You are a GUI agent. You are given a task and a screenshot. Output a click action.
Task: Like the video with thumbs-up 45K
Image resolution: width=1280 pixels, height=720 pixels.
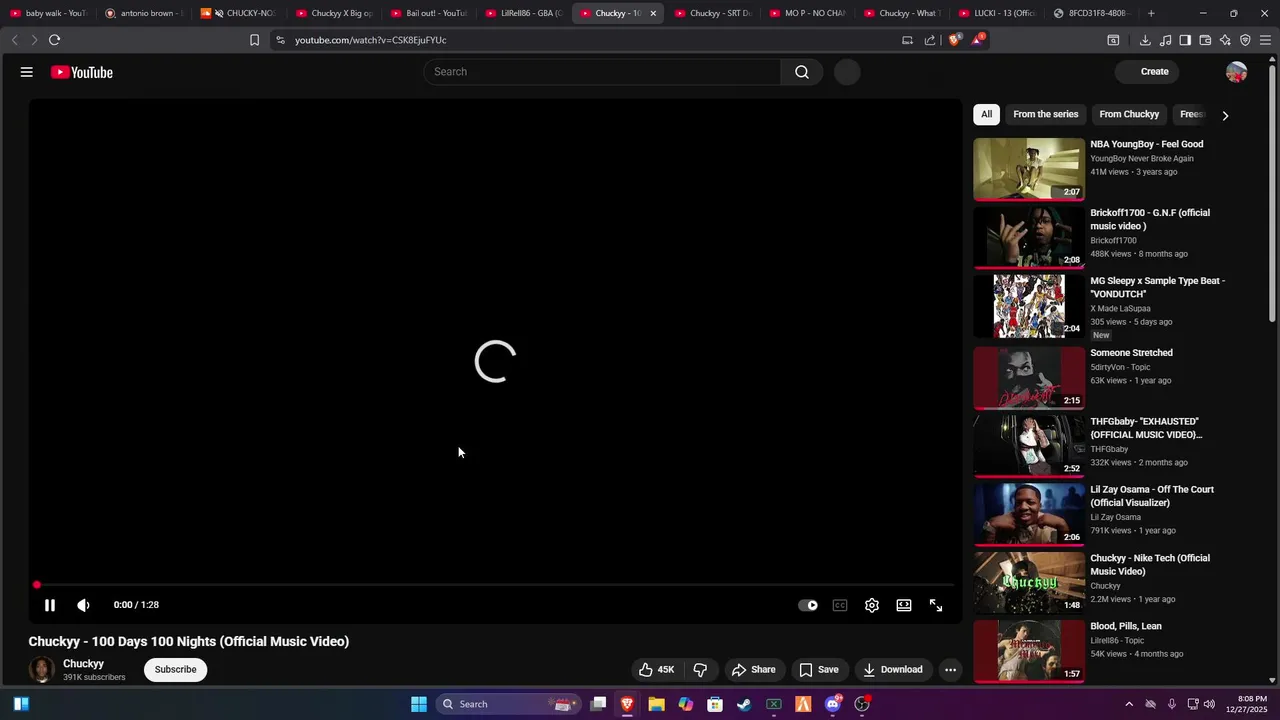tap(656, 670)
